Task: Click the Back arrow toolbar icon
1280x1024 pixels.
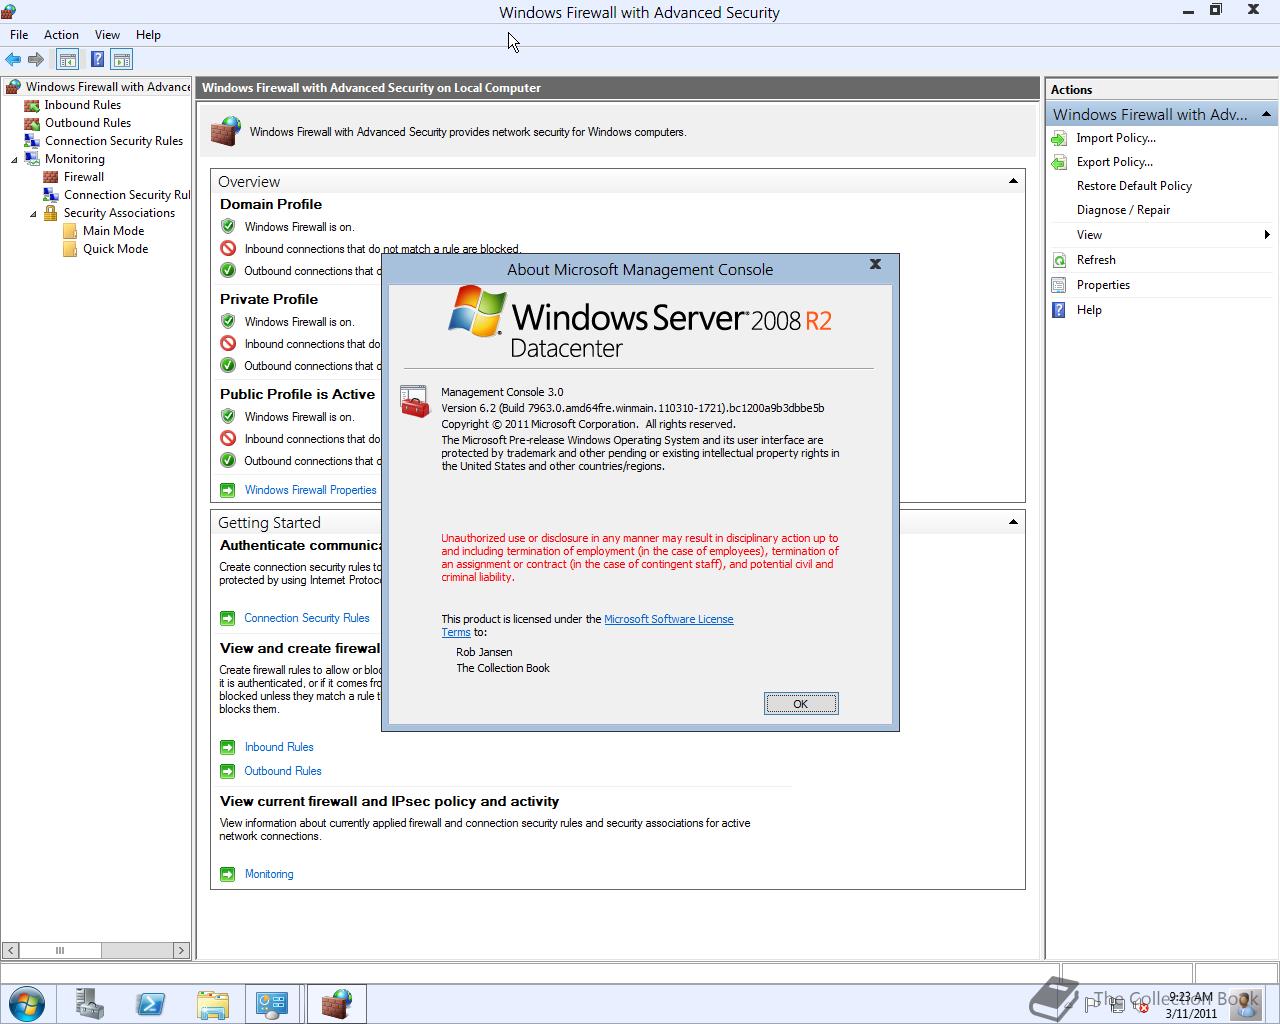Action: click(14, 59)
